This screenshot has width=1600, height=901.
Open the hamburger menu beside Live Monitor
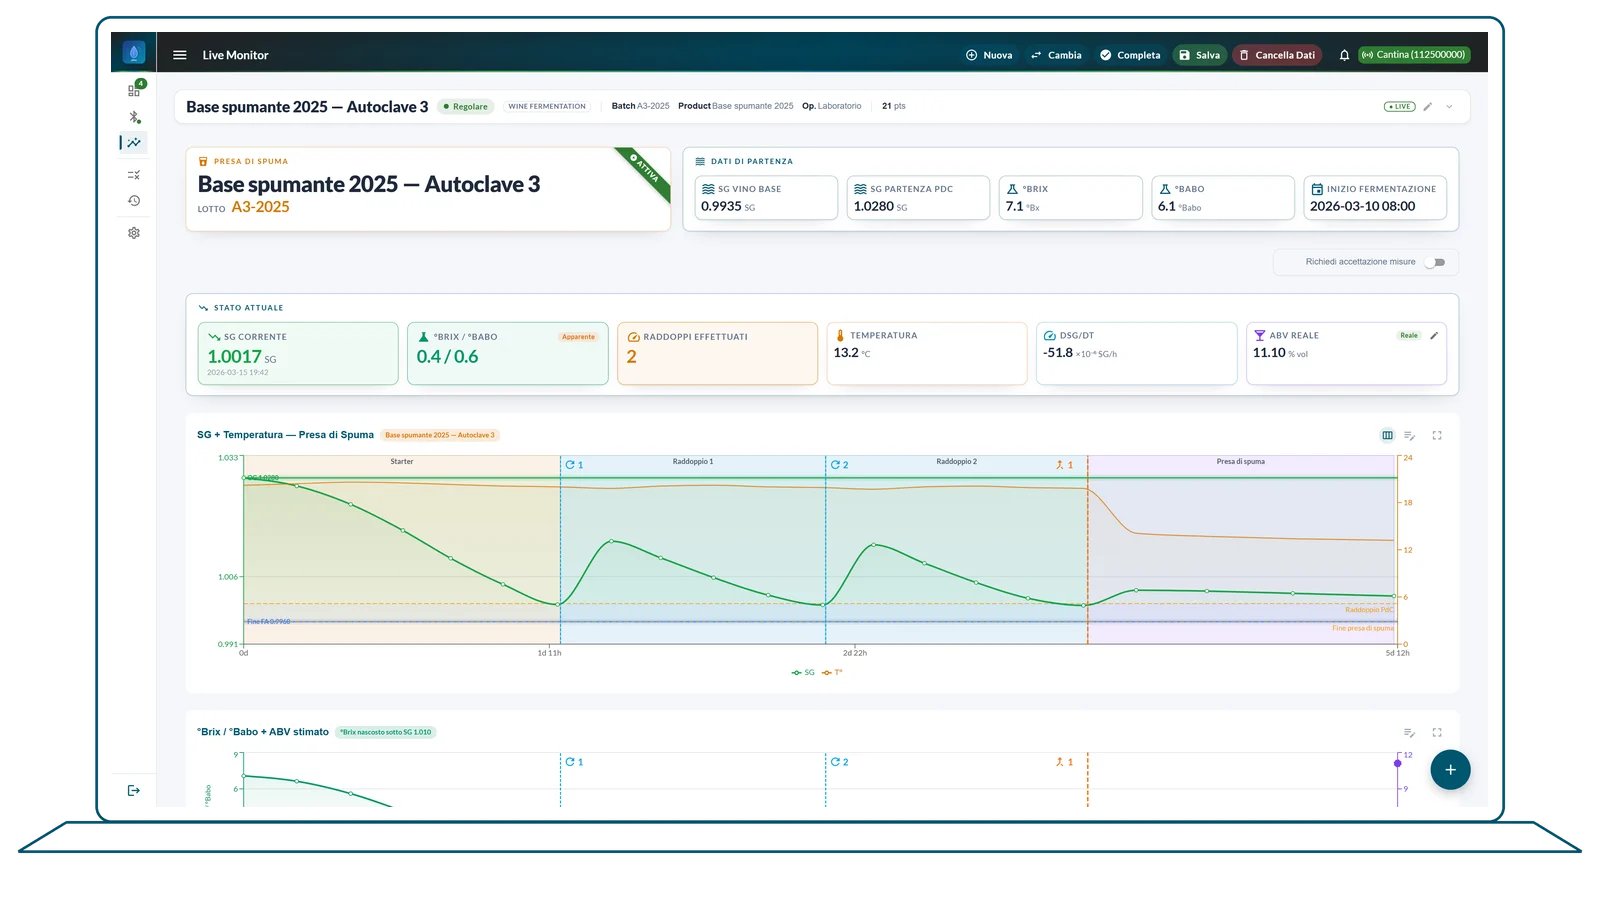click(180, 55)
